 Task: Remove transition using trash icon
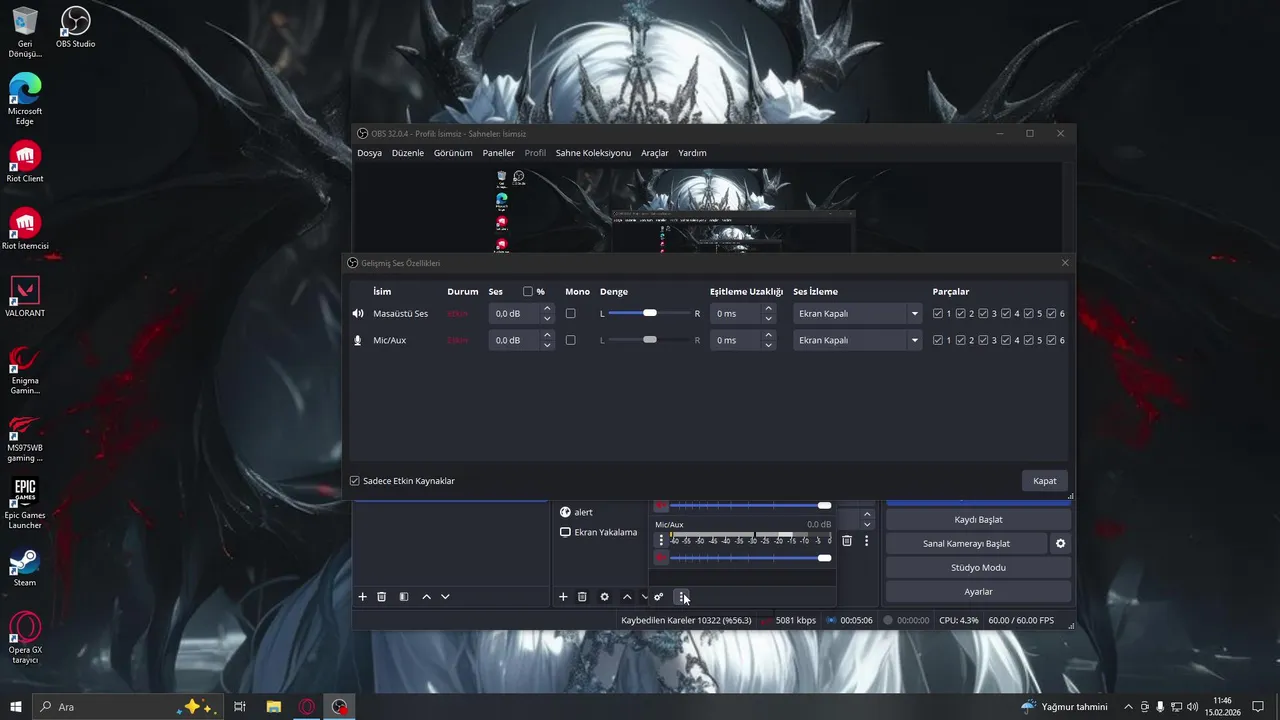[x=847, y=540]
